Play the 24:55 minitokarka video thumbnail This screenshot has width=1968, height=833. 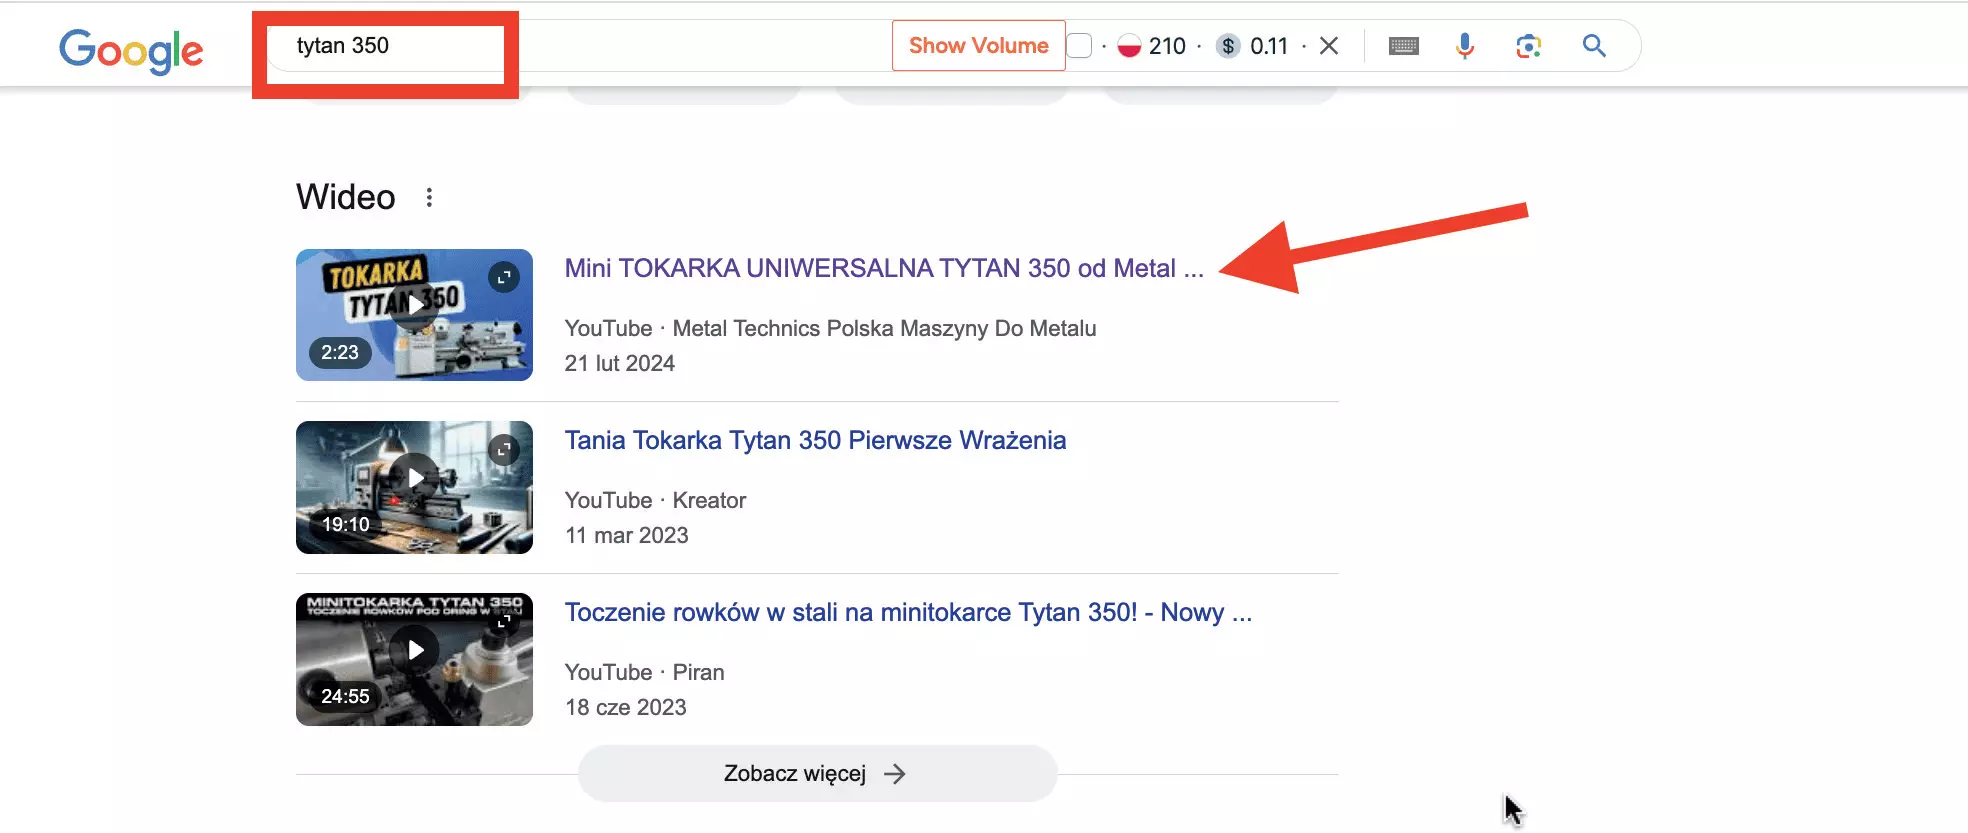[x=414, y=659]
